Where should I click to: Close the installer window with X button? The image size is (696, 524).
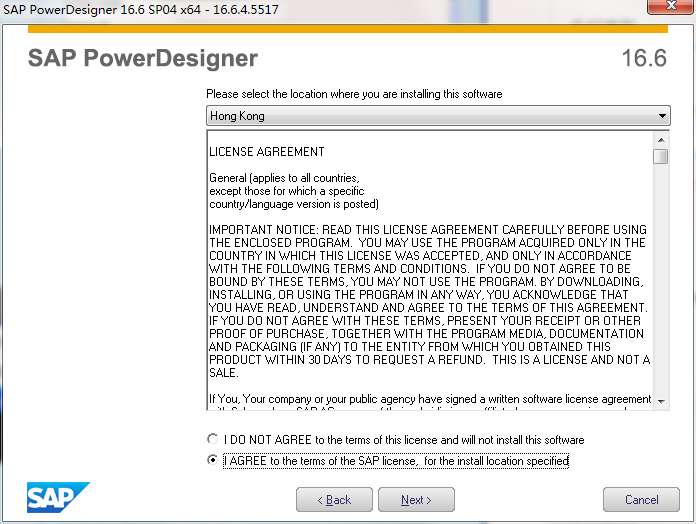pyautogui.click(x=671, y=6)
